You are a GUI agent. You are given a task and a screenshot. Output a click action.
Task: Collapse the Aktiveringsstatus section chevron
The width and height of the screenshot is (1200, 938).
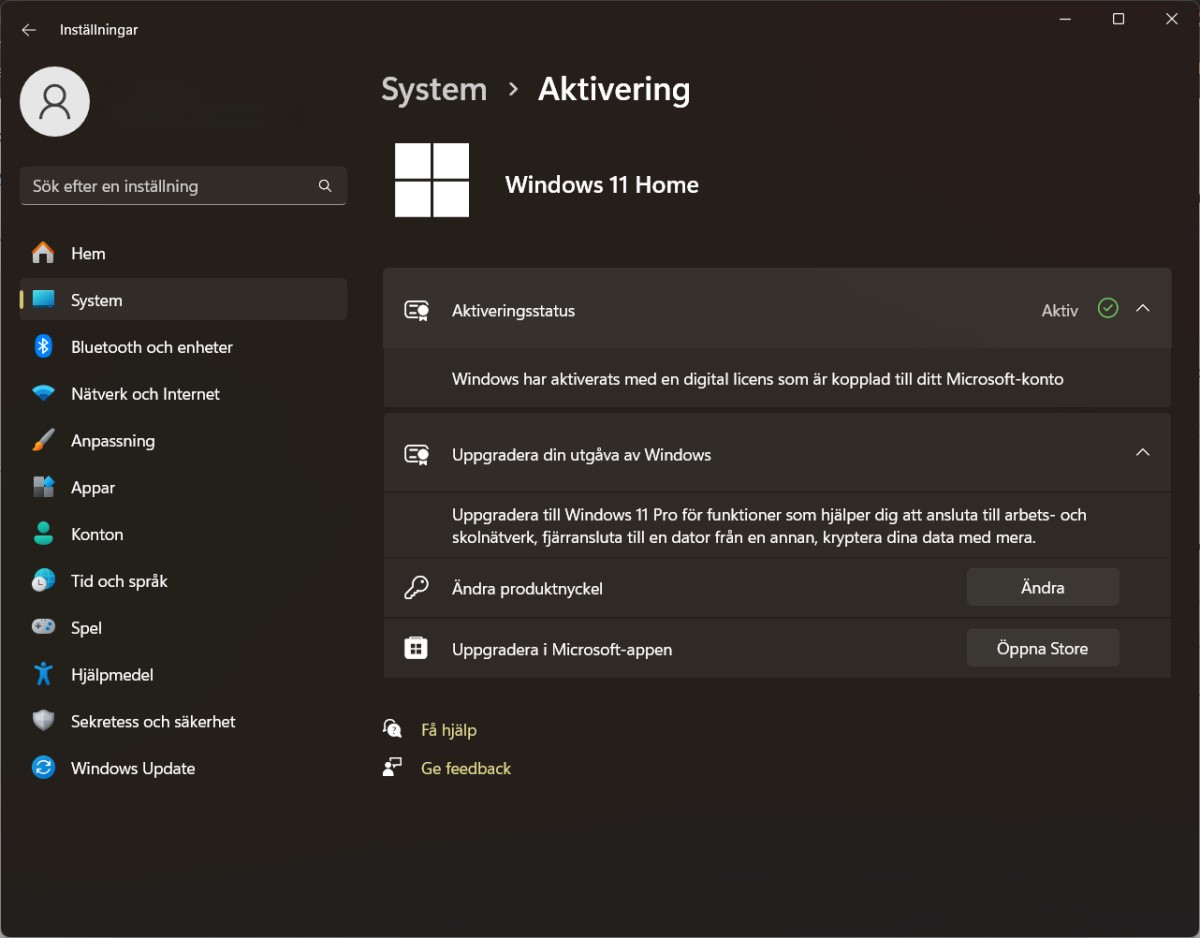coord(1143,309)
